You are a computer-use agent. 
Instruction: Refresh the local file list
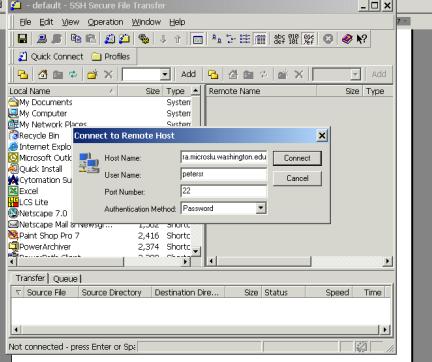[73, 74]
